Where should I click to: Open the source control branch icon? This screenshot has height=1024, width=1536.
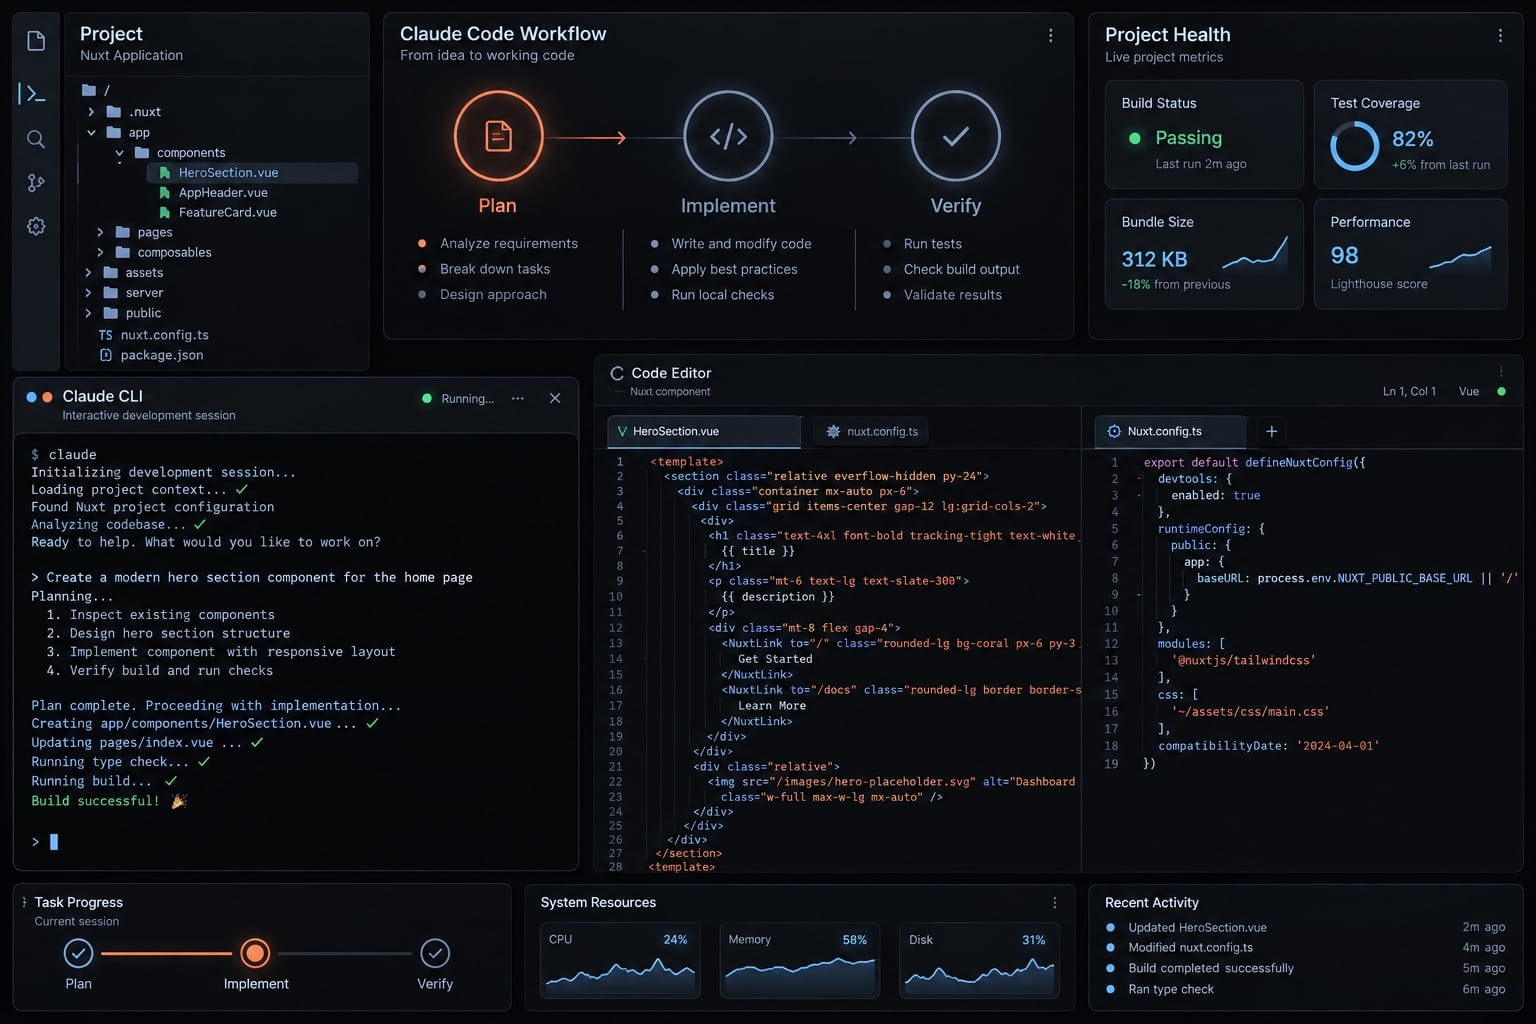[36, 183]
